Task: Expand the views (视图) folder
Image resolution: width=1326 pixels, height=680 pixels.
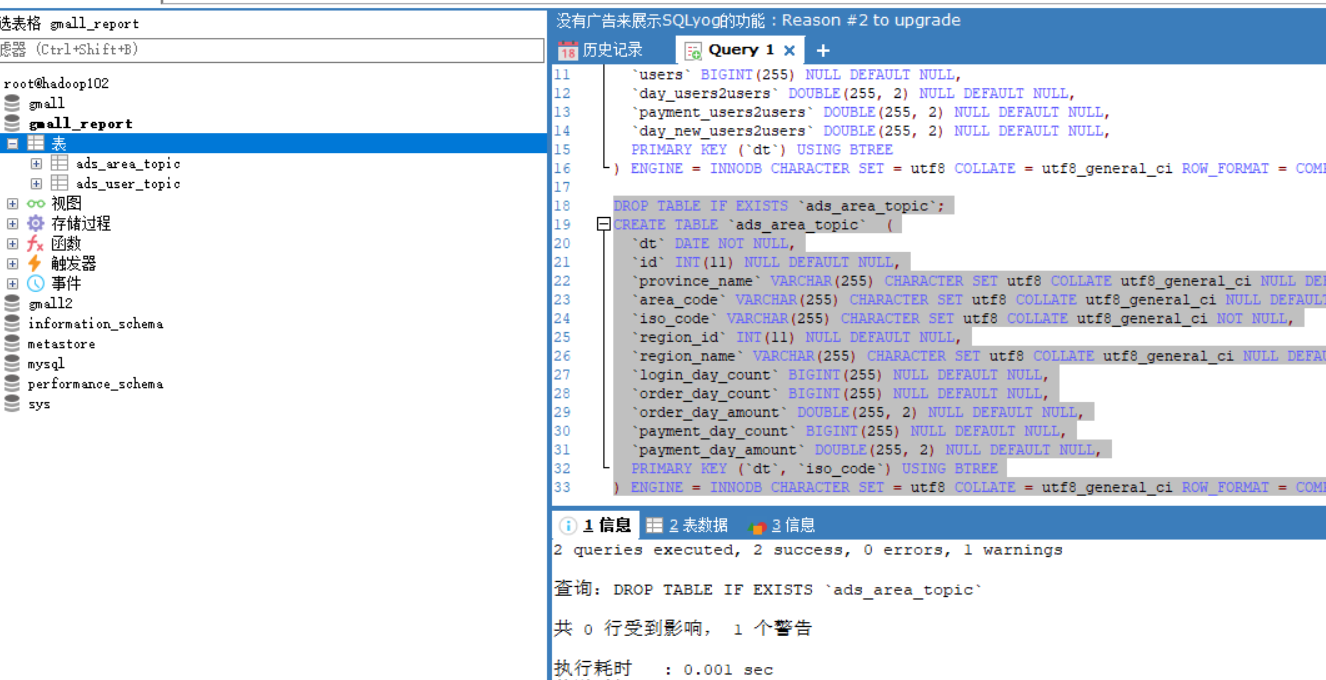Action: pyautogui.click(x=12, y=204)
